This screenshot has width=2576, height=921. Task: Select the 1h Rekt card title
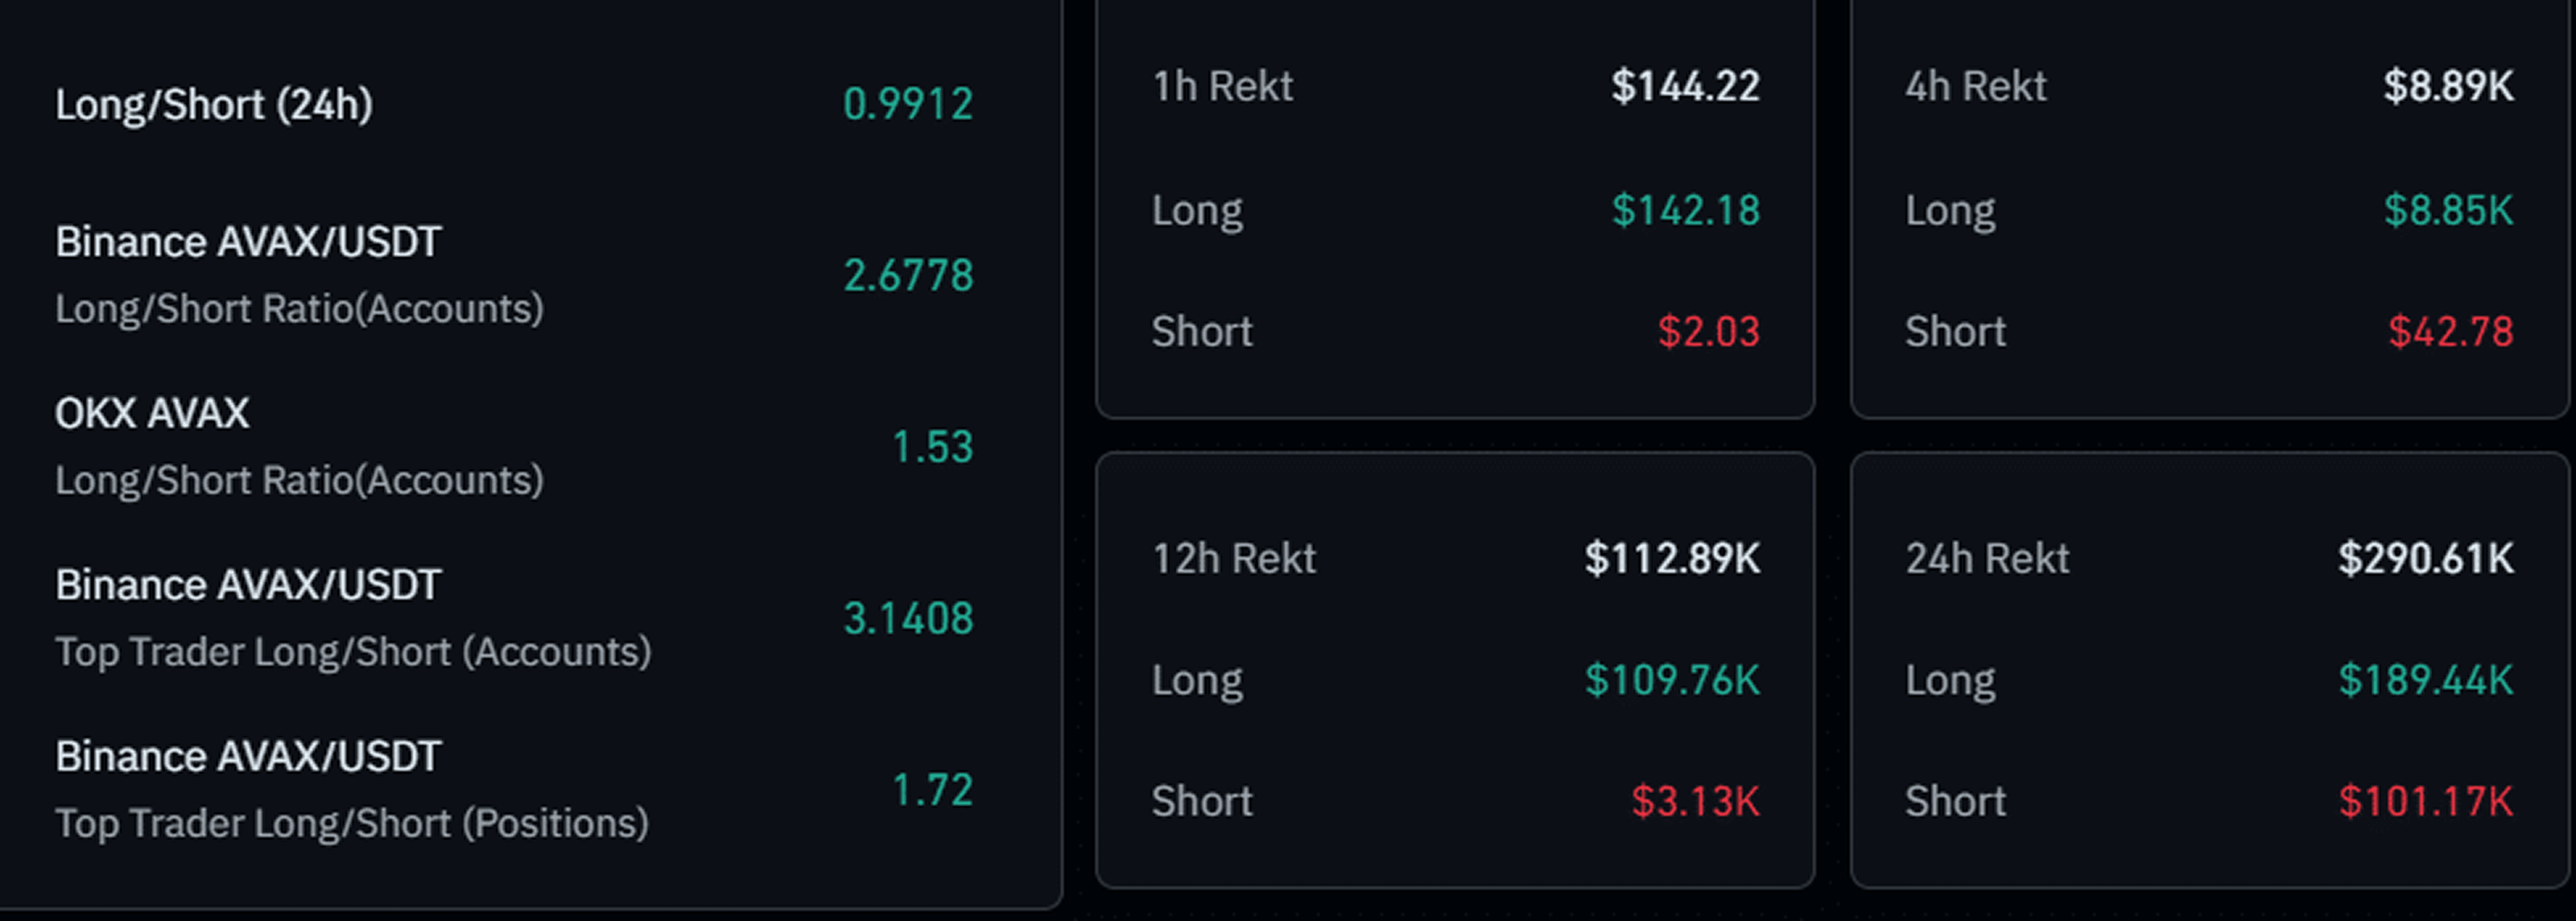click(1222, 86)
